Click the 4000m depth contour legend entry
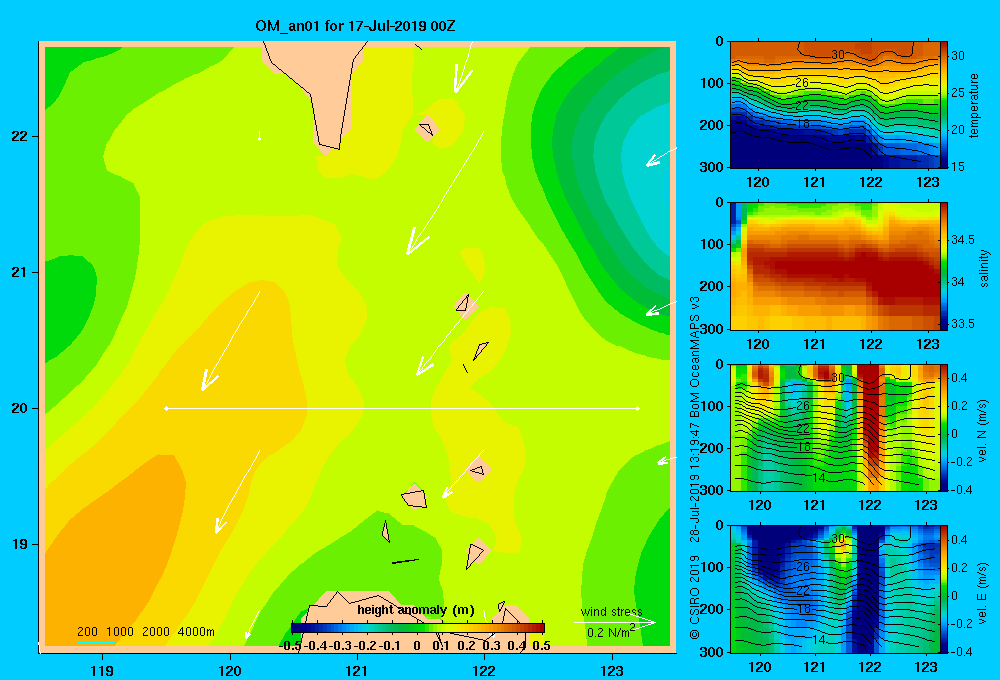Screen dimensions: 1000x680 click(x=196, y=632)
